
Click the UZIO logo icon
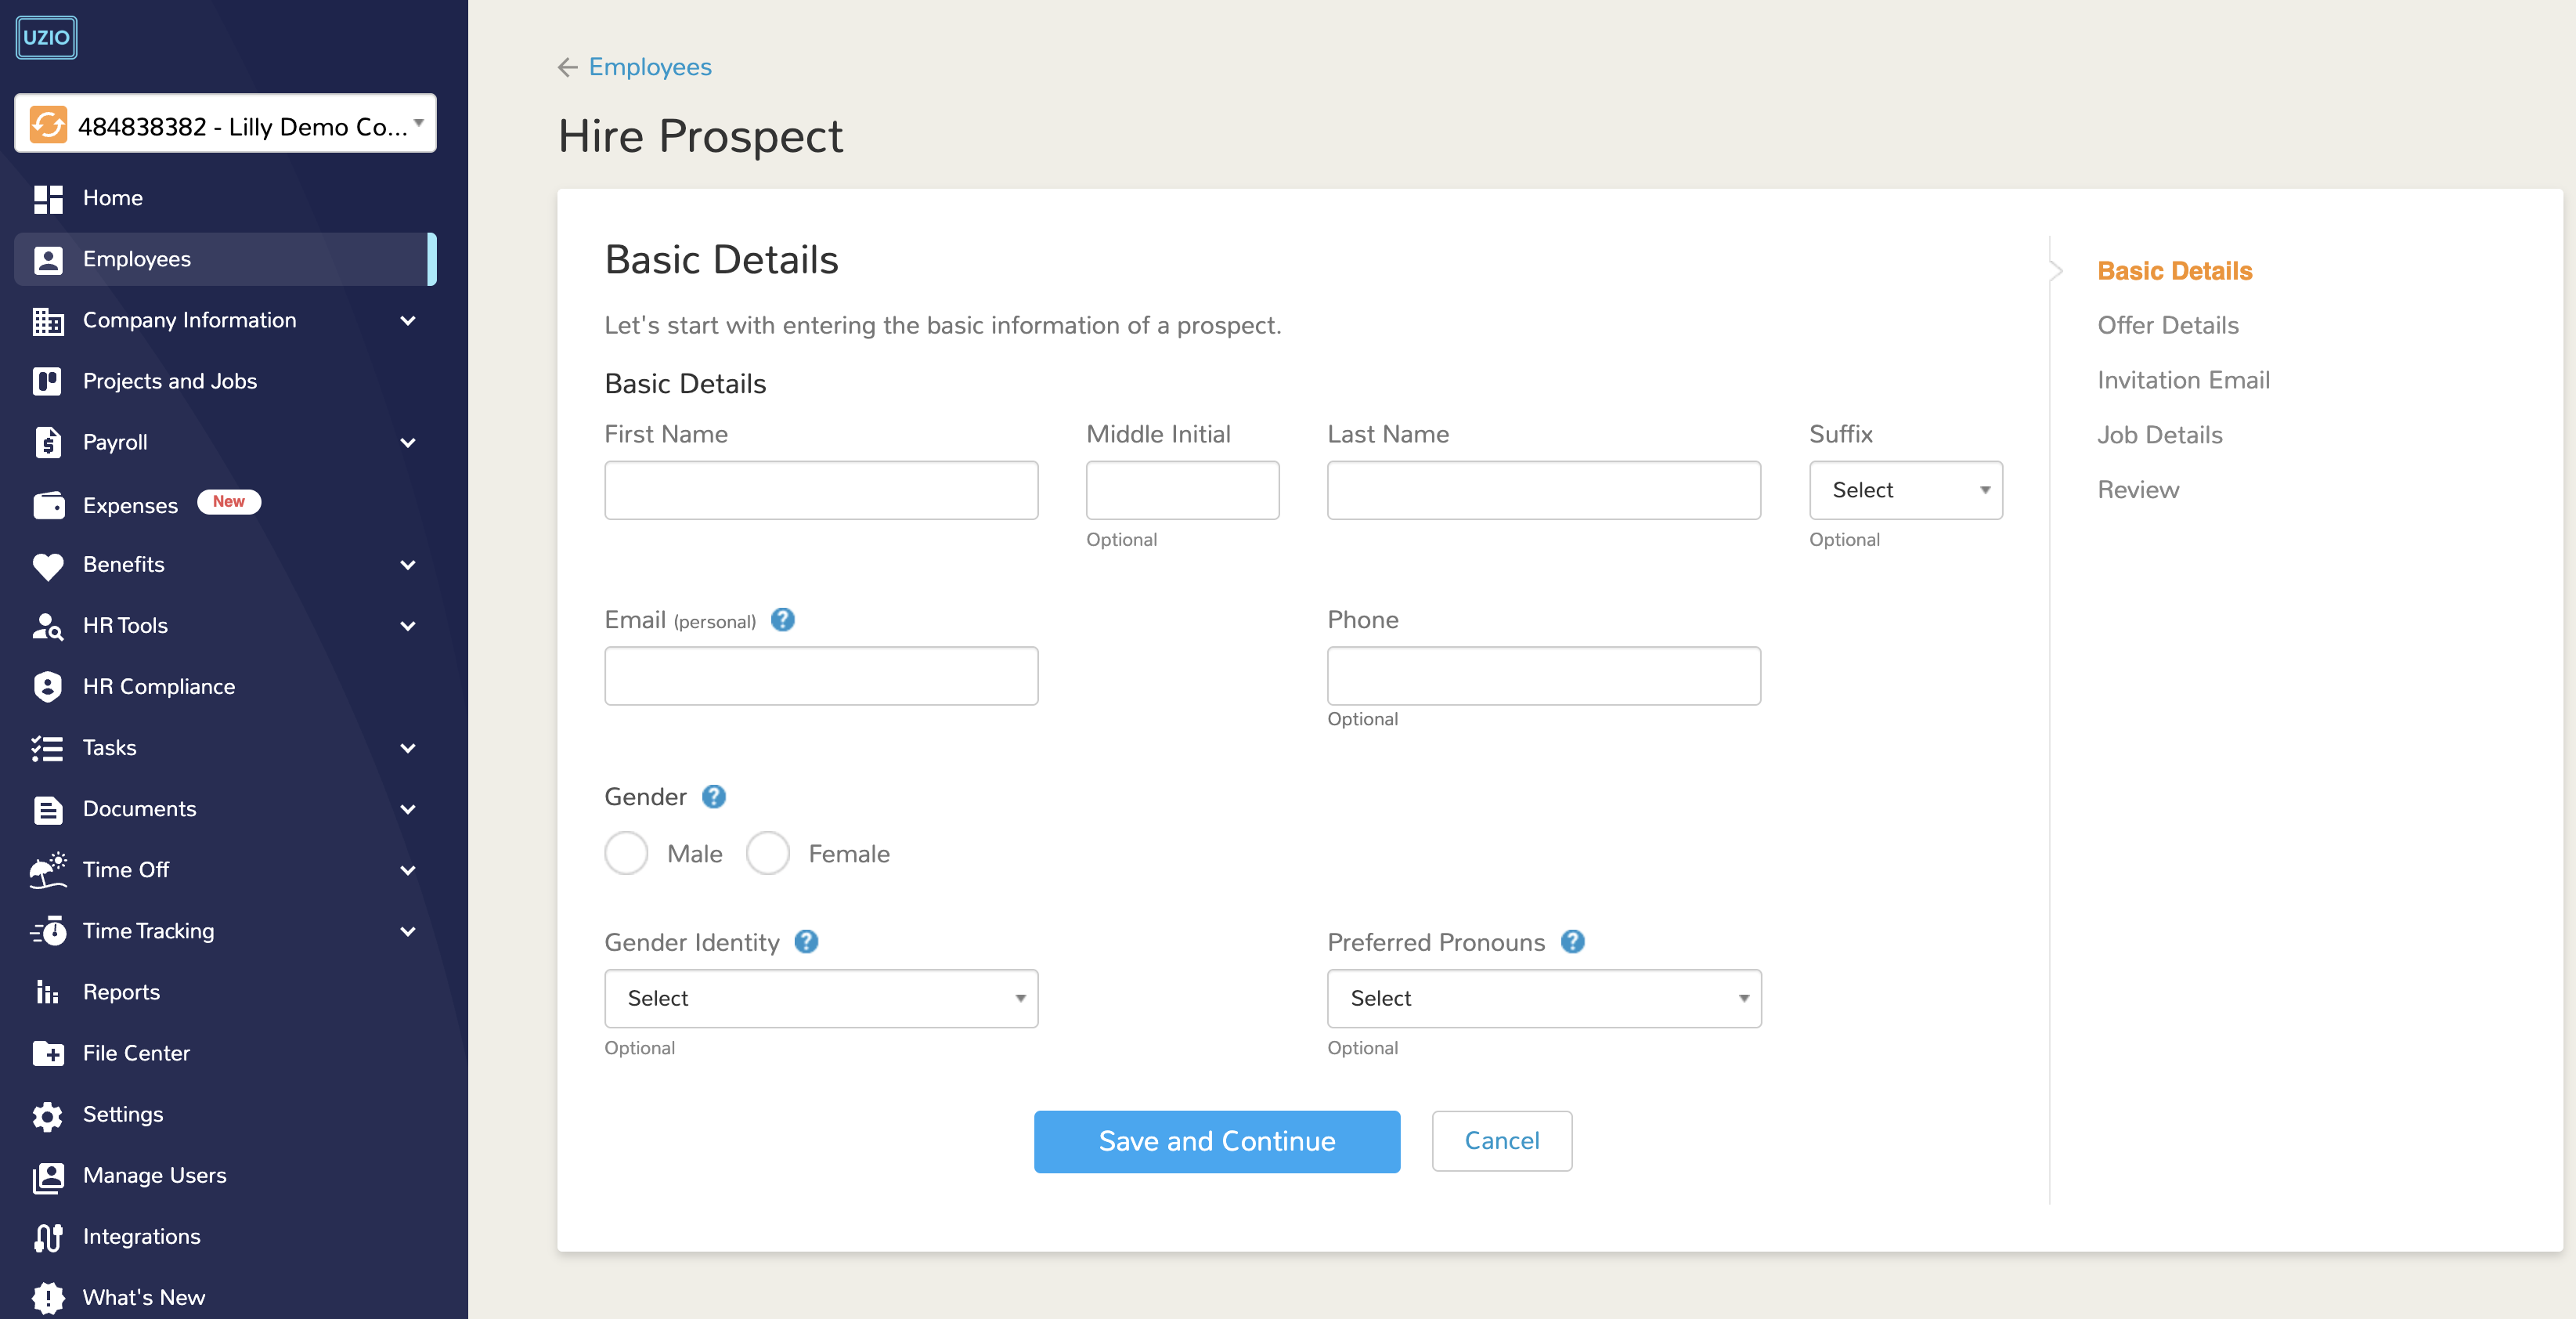(x=46, y=38)
